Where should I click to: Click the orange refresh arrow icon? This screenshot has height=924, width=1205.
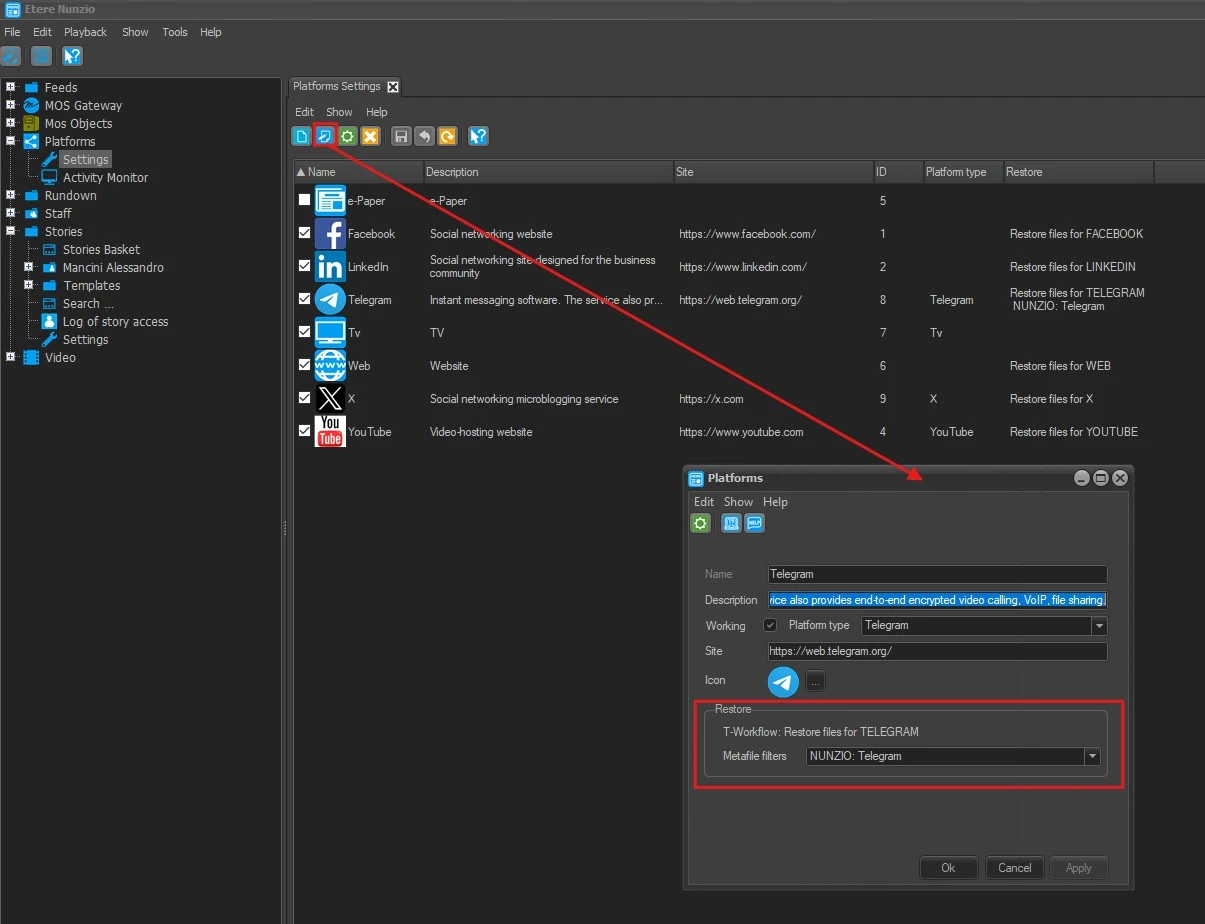[447, 137]
